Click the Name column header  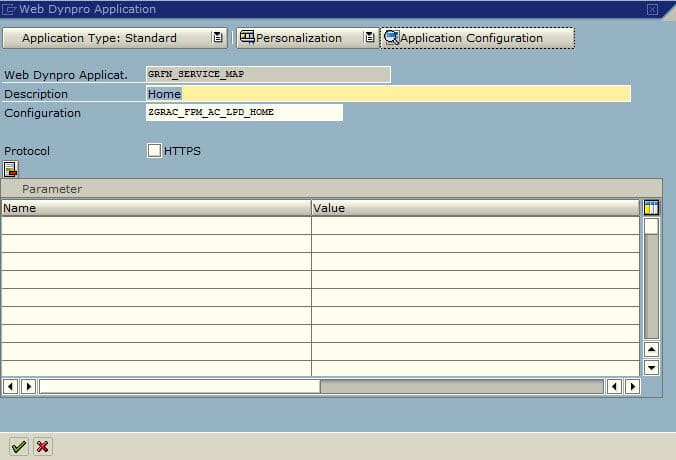(x=156, y=208)
